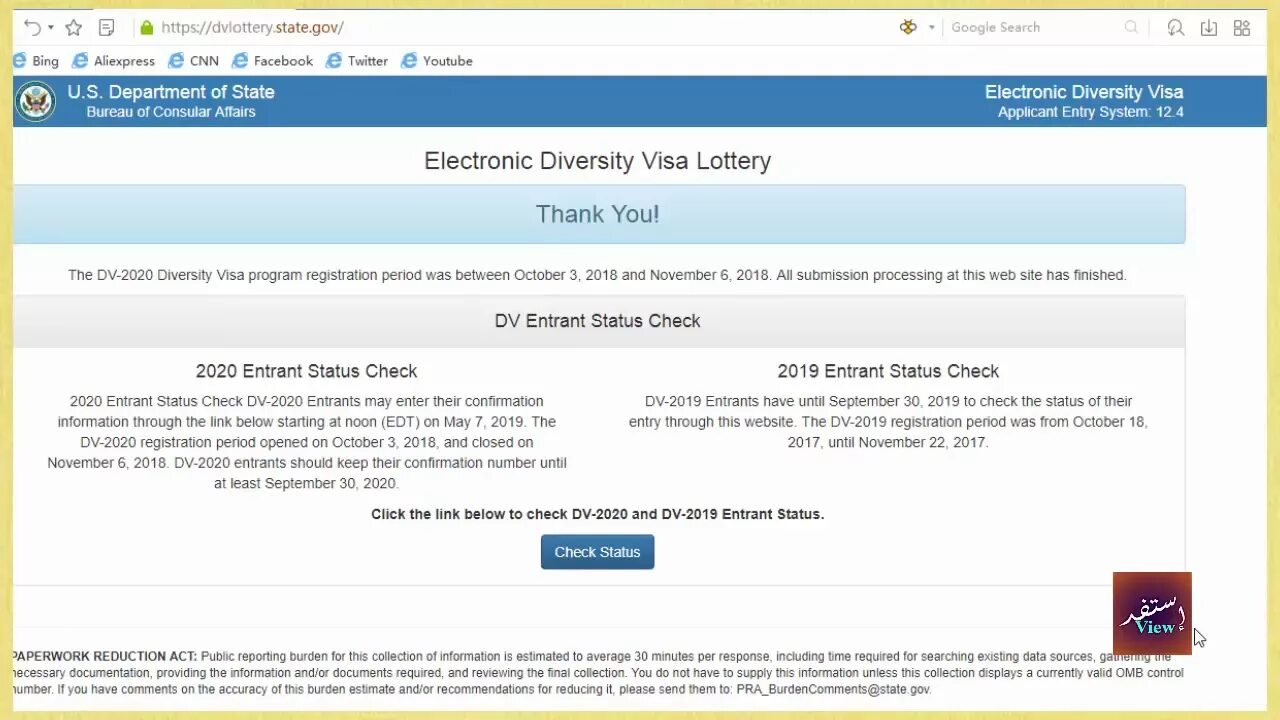Open the CNN bookmark
Screen dimensions: 1280x720
193,61
